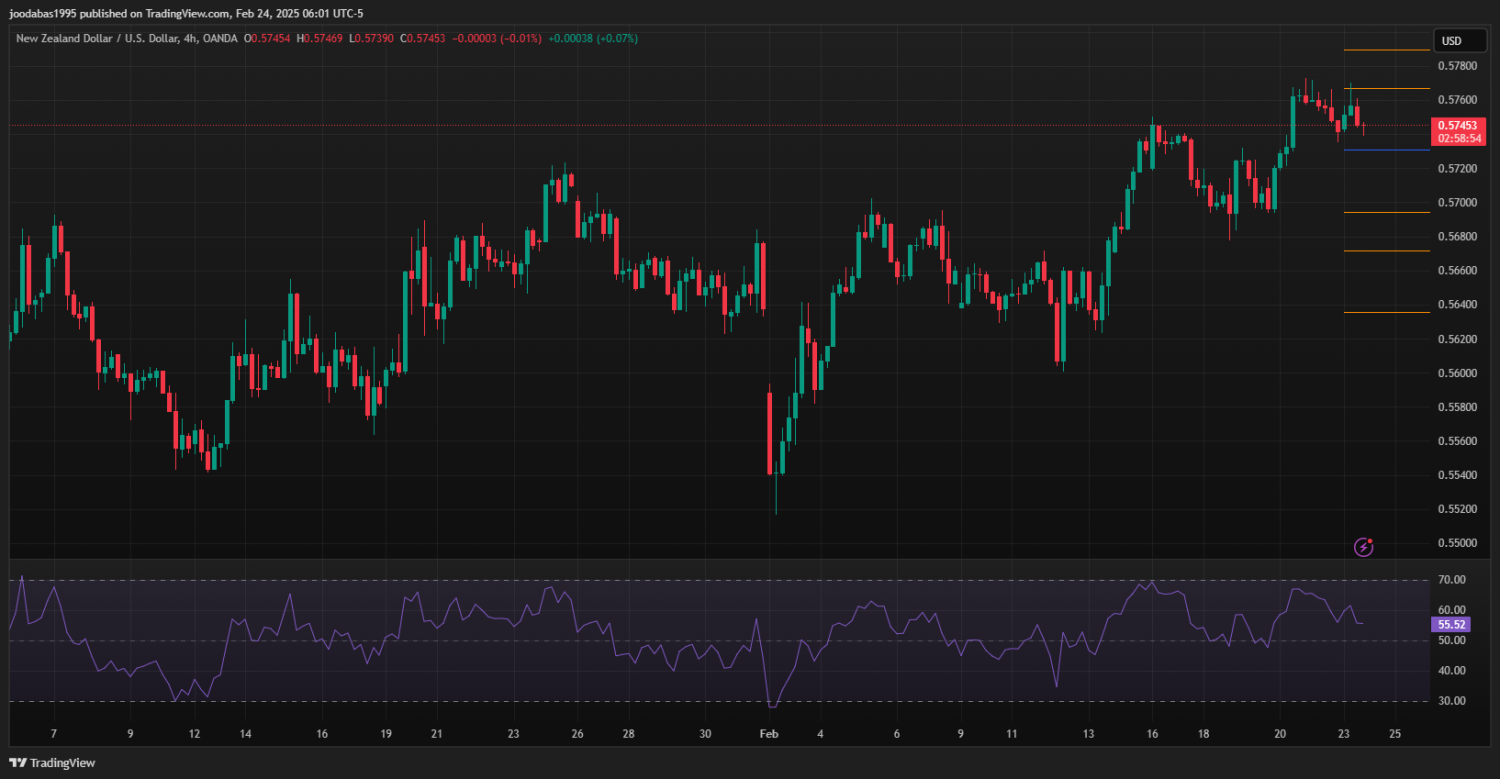Click the 30.00 RSI axis label

(1452, 700)
